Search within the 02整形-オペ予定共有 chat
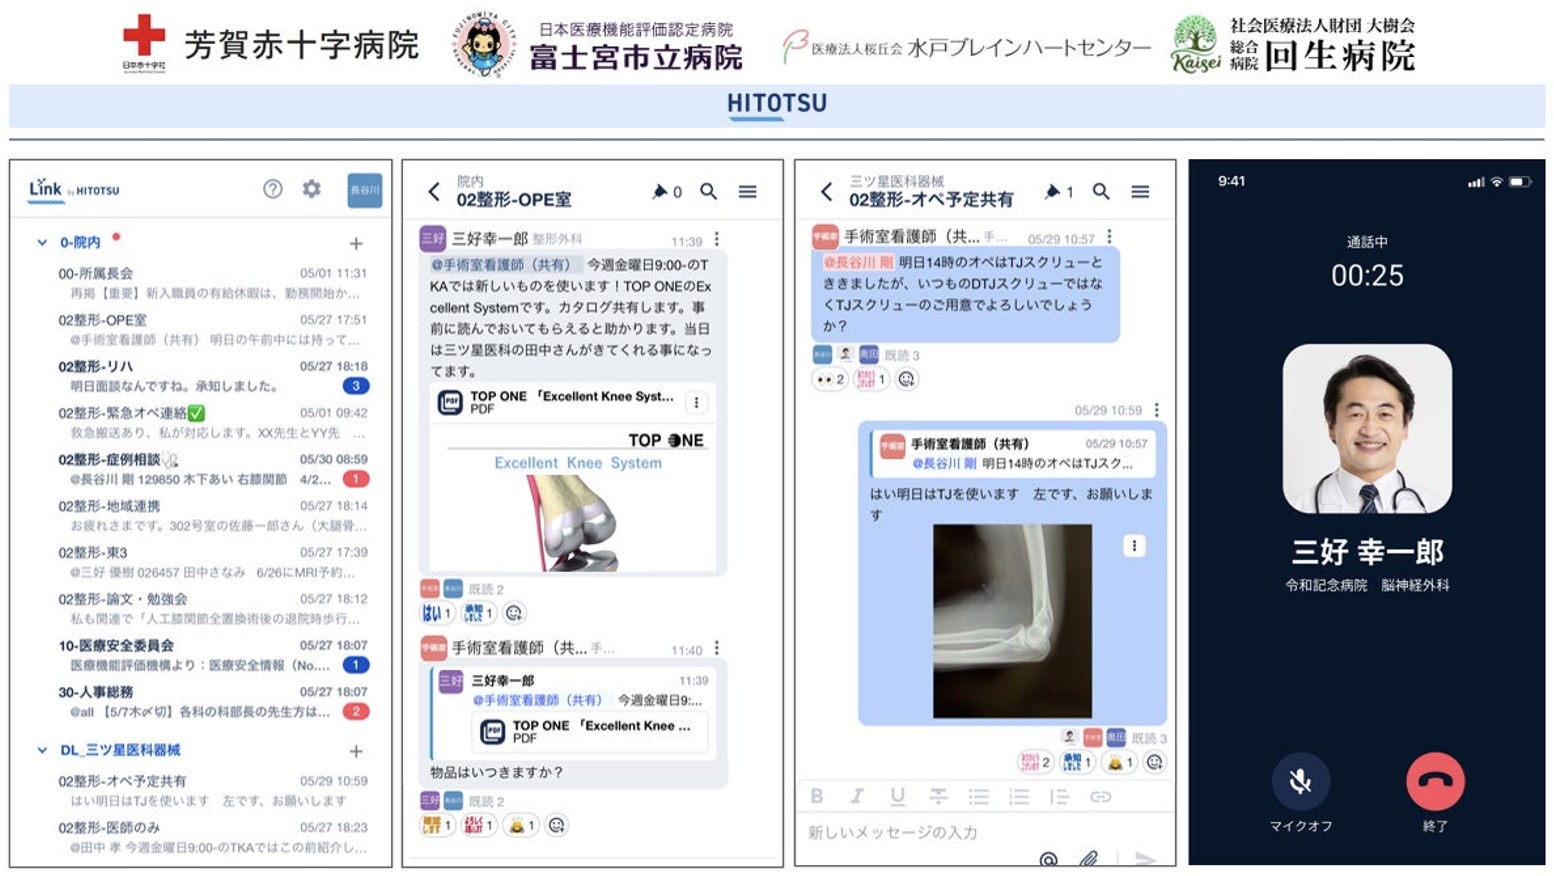 [x=1101, y=191]
